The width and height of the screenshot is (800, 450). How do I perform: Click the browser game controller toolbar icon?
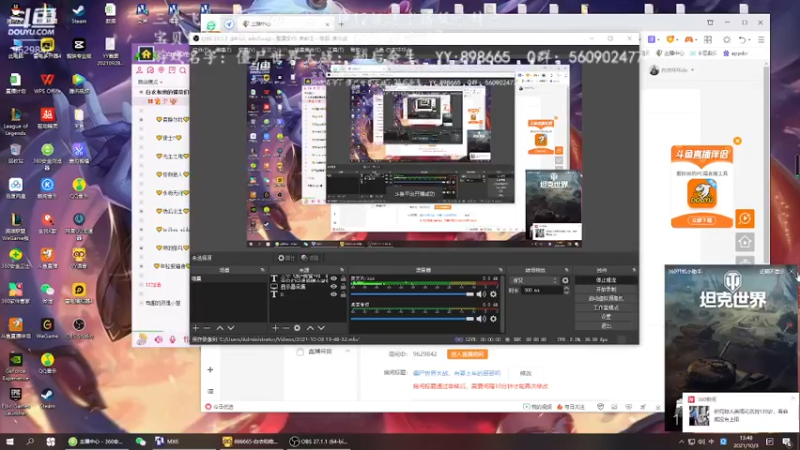pos(689,39)
